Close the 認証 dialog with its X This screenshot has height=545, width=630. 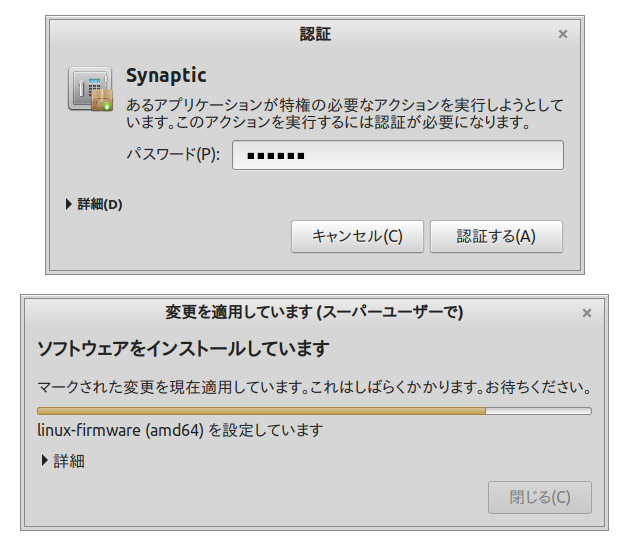pyautogui.click(x=563, y=34)
